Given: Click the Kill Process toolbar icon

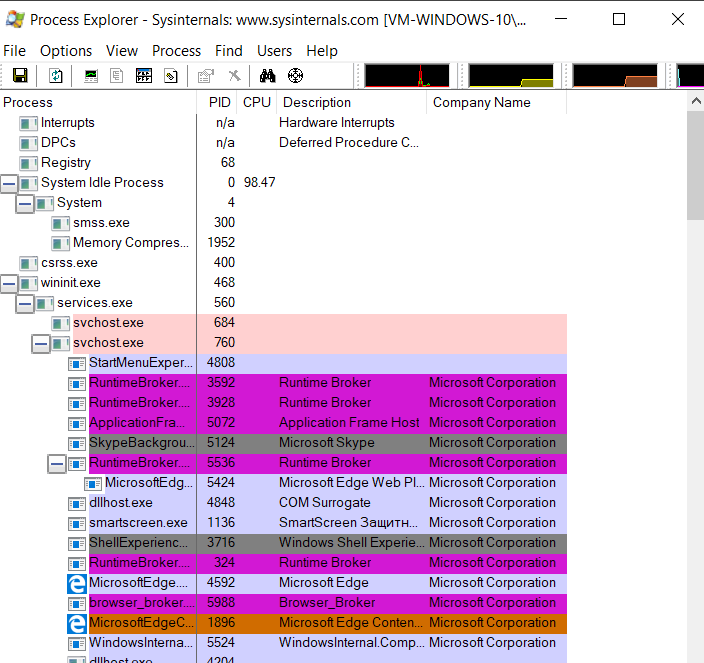Looking at the screenshot, I should (234, 75).
